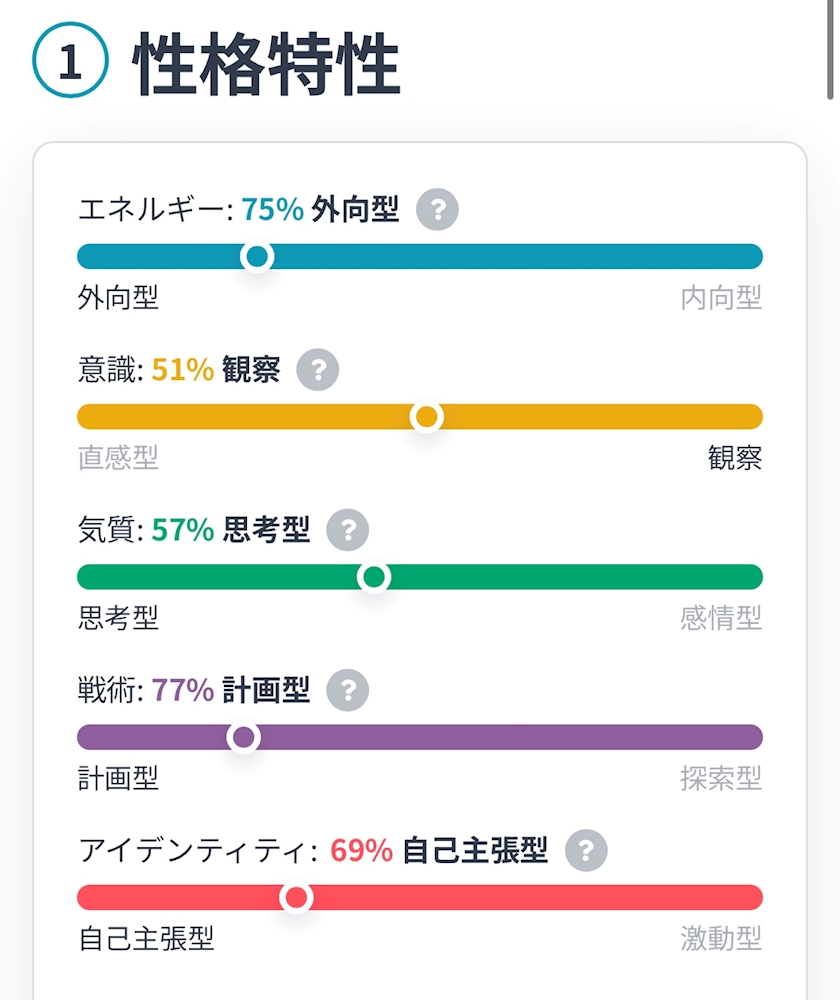Open help icon next to 意識 観察
840x1000 pixels.
tap(318, 369)
